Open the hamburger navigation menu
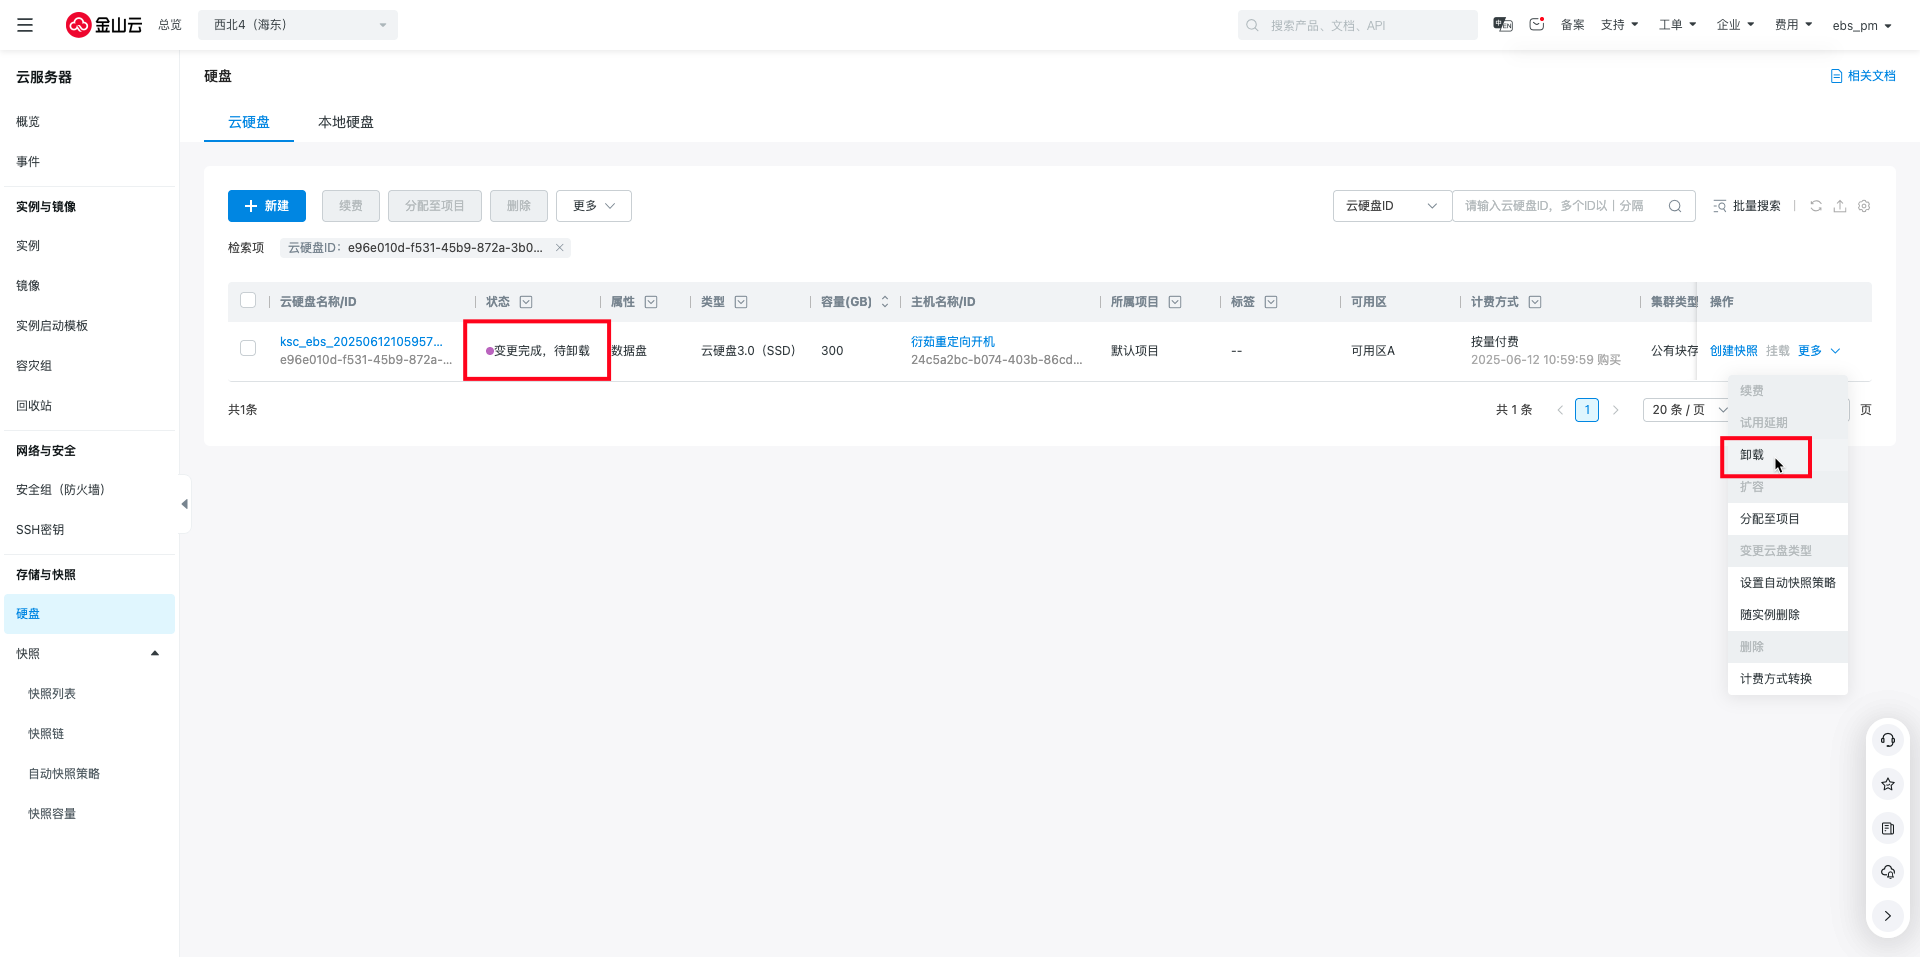This screenshot has width=1920, height=957. point(25,25)
